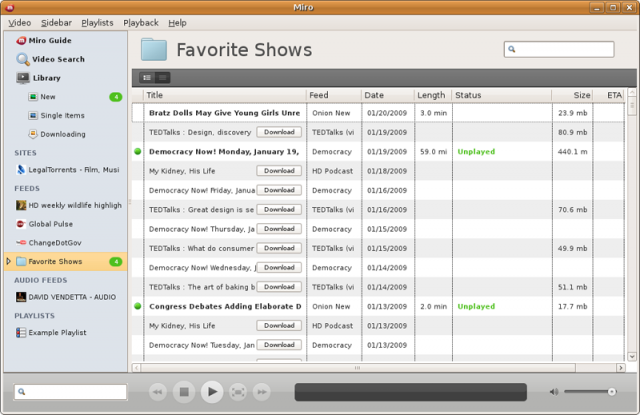This screenshot has width=640, height=415.
Task: Download Democracy Now! Thursday episode
Action: [279, 229]
